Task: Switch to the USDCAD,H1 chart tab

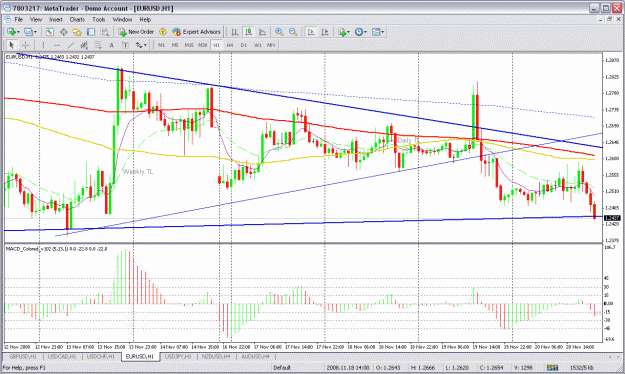Action: (62, 356)
